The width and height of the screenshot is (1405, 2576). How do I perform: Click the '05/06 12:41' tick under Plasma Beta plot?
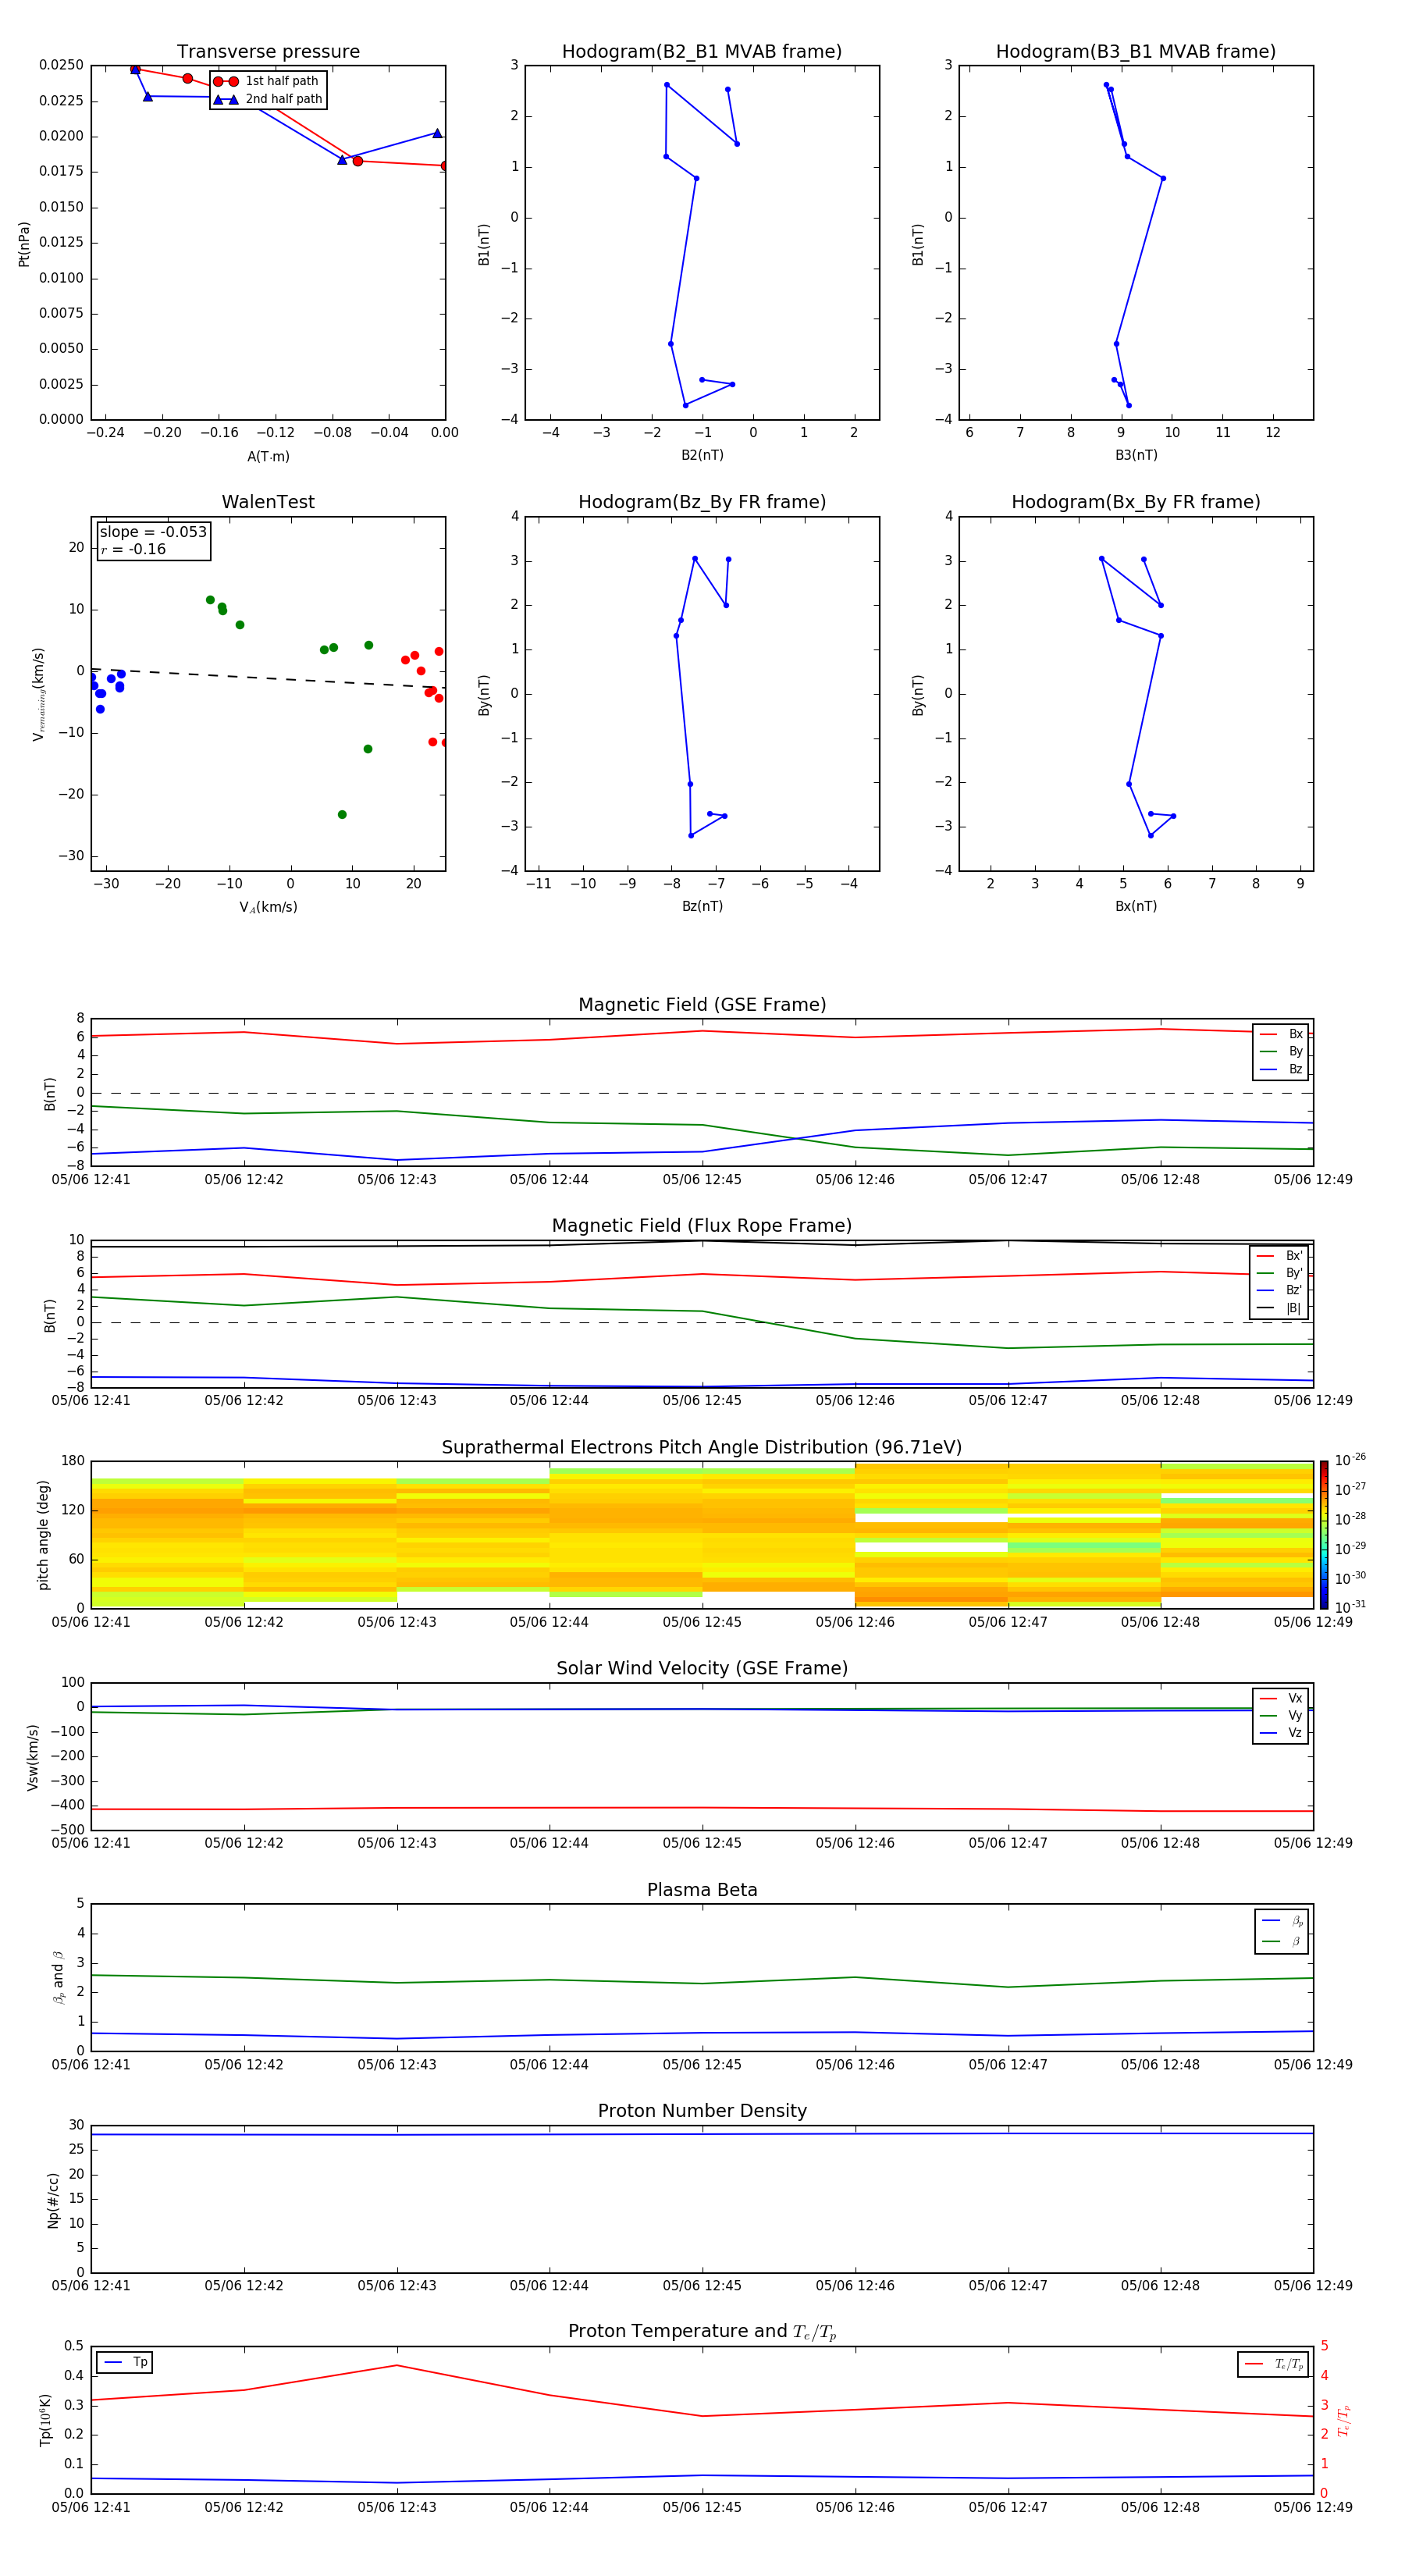pyautogui.click(x=91, y=2065)
